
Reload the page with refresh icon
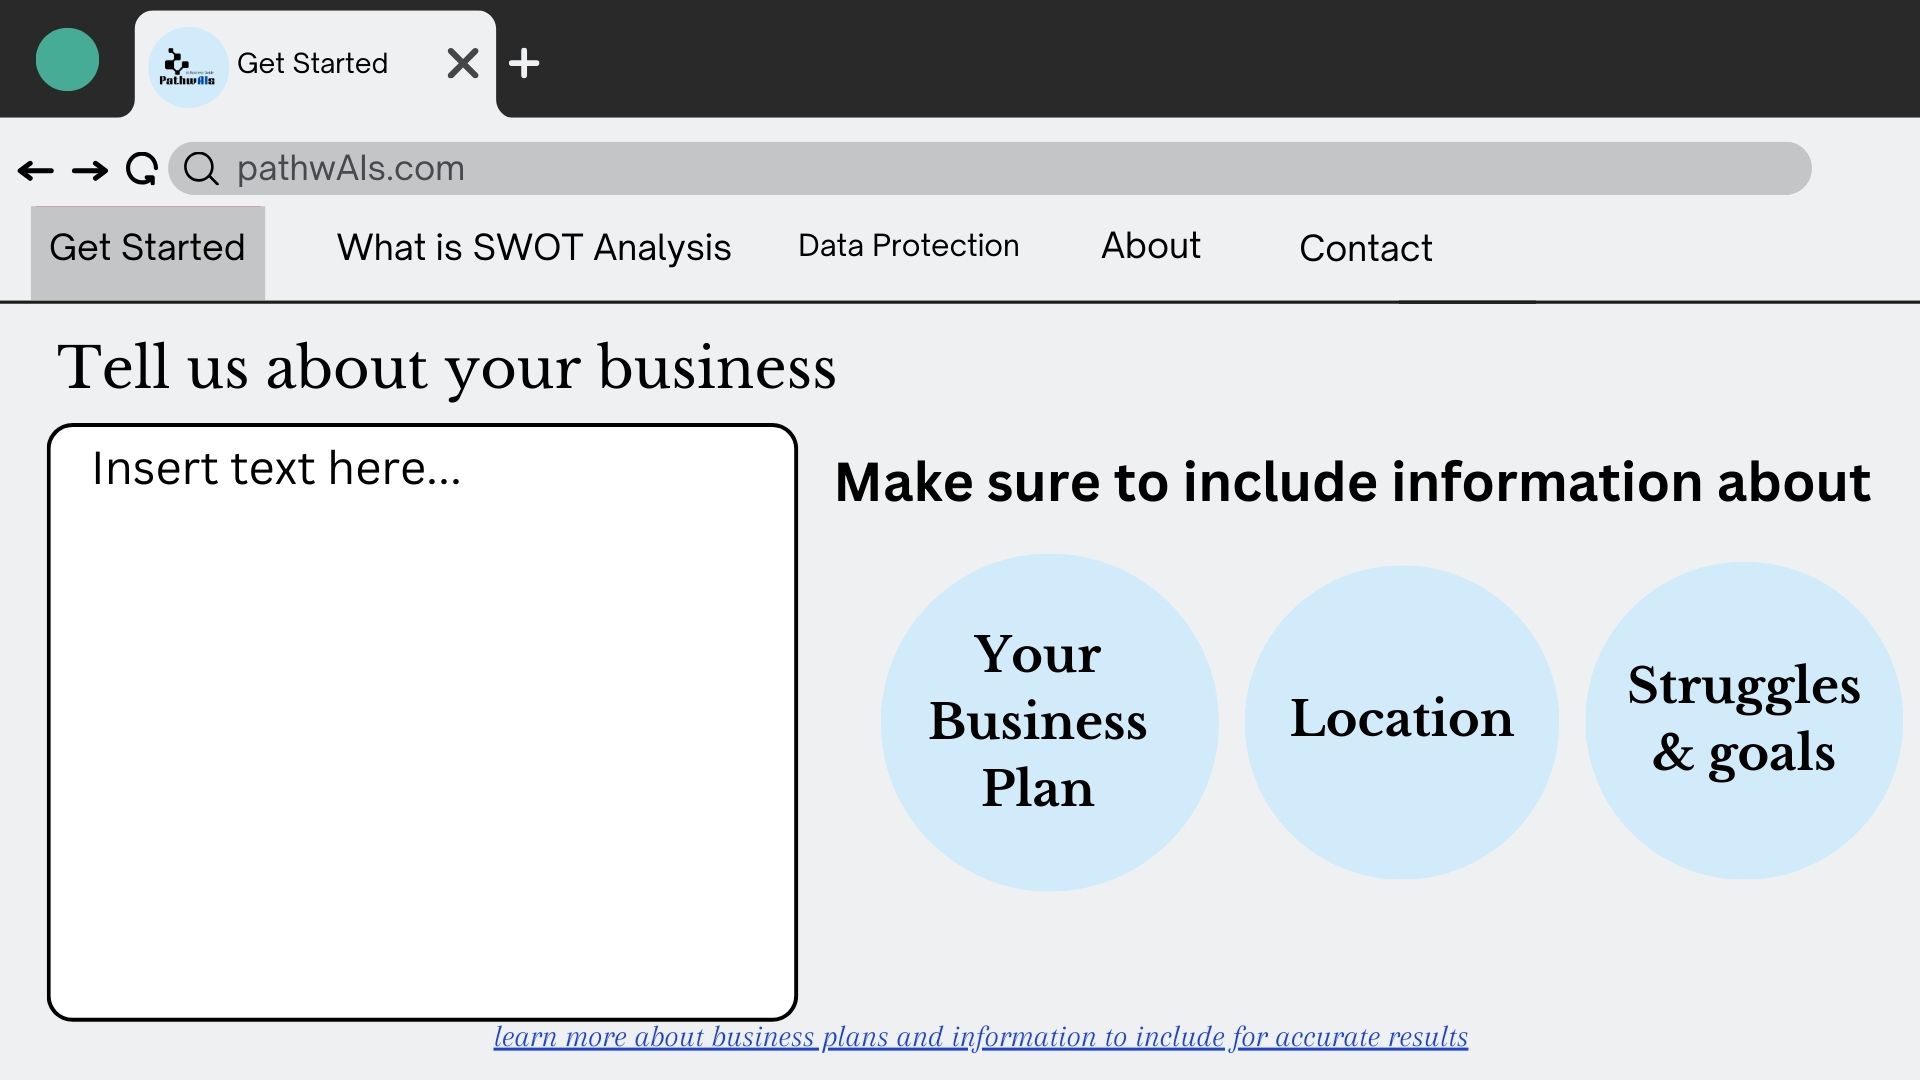point(142,169)
